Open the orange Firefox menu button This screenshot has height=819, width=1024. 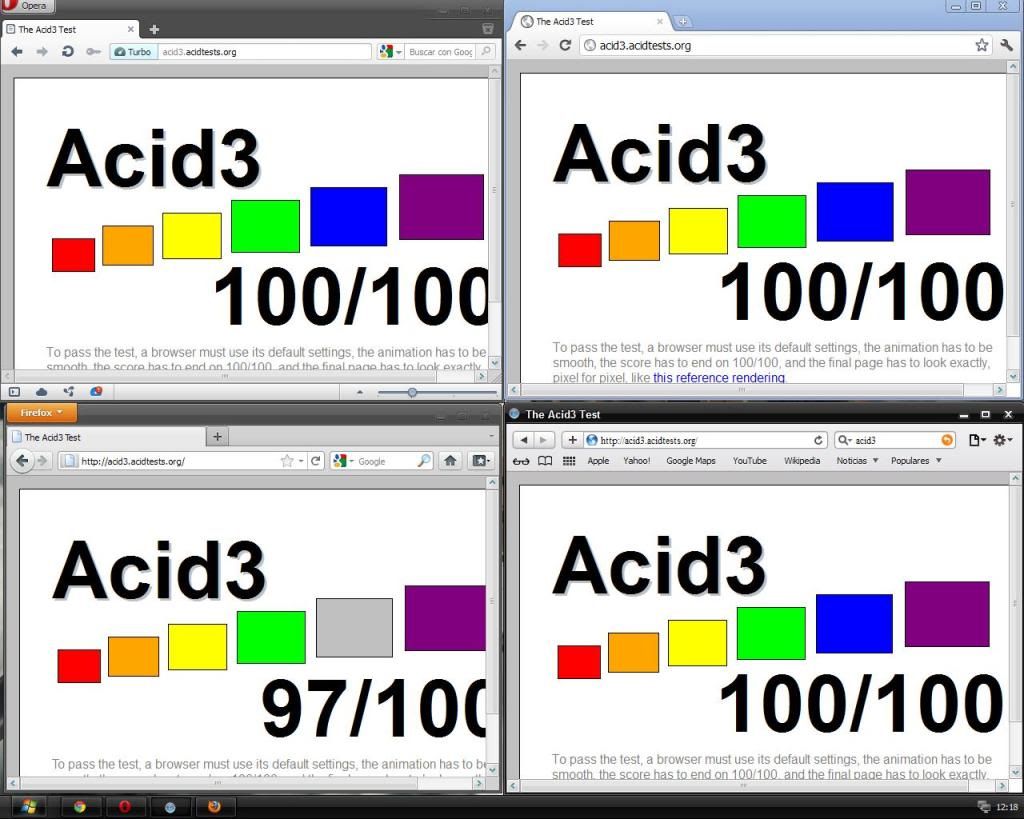pyautogui.click(x=42, y=413)
